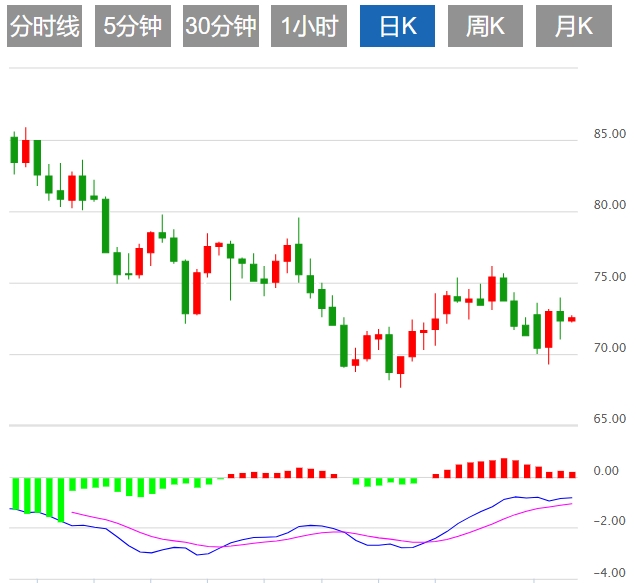636x583 pixels.
Task: Open the 月K monthly tab
Action: point(573,27)
